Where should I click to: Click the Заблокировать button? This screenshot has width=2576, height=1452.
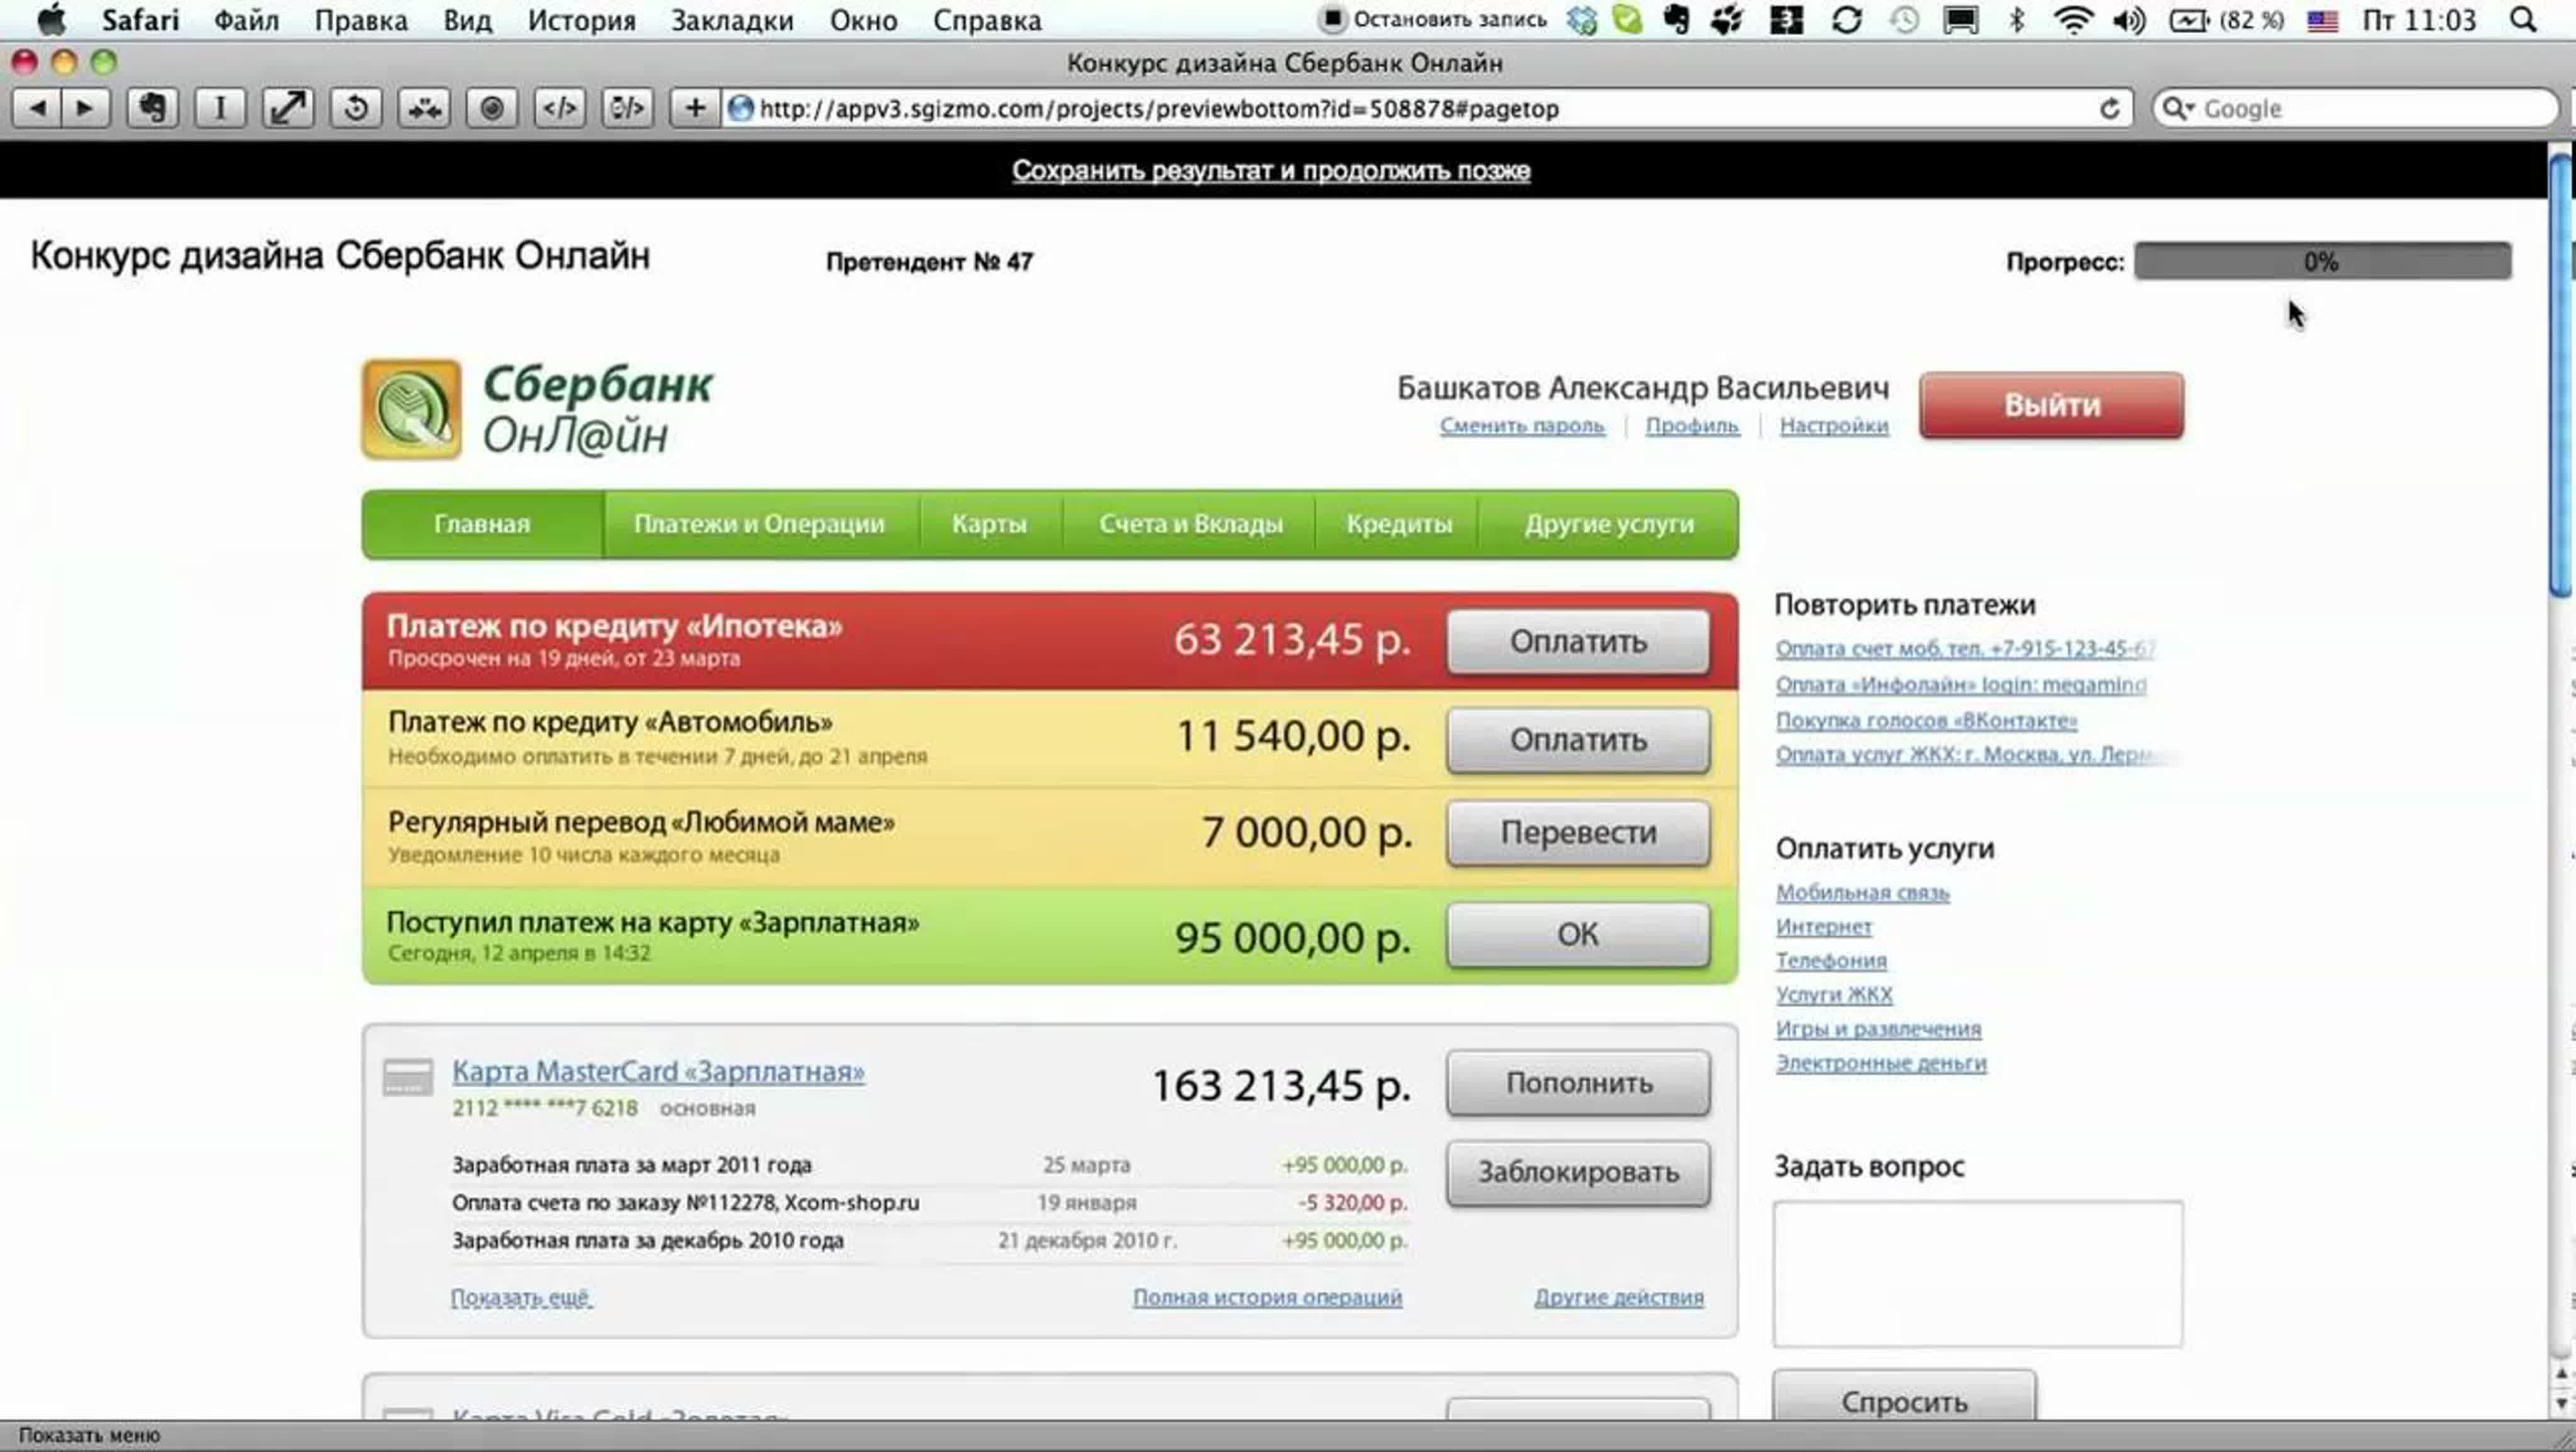coord(1578,1172)
